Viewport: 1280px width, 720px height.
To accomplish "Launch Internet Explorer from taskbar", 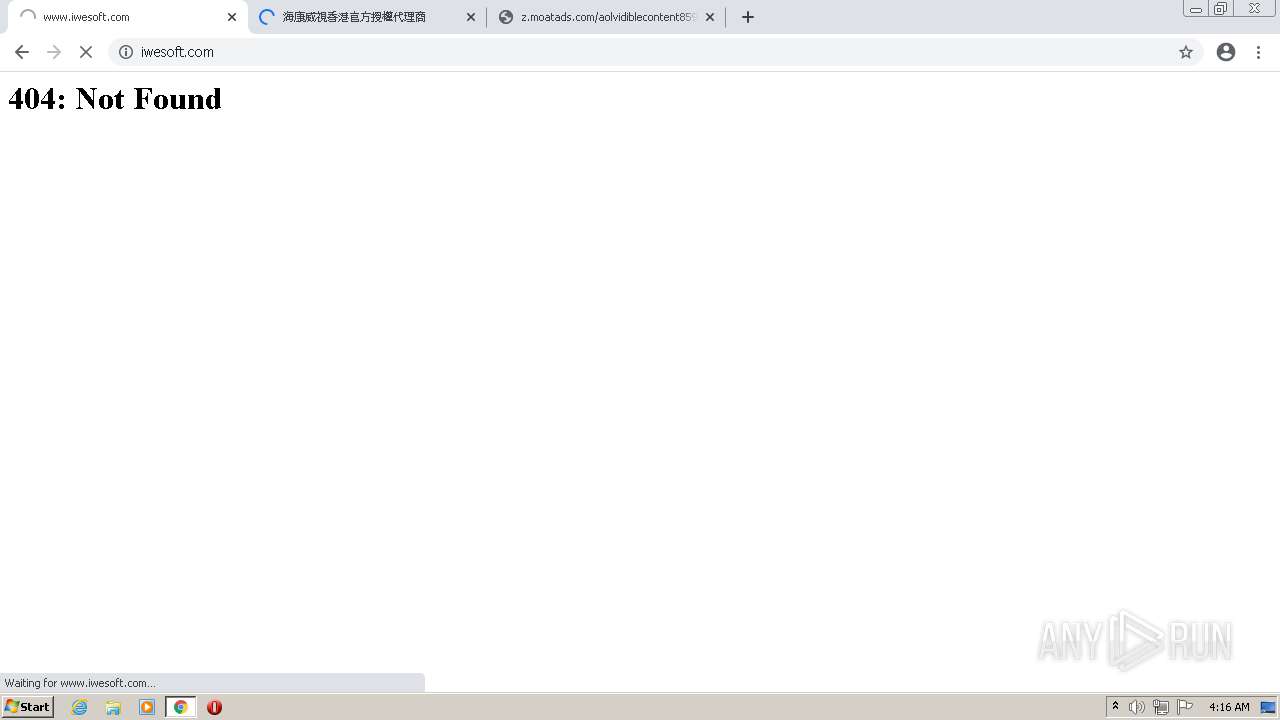I will click(x=80, y=707).
